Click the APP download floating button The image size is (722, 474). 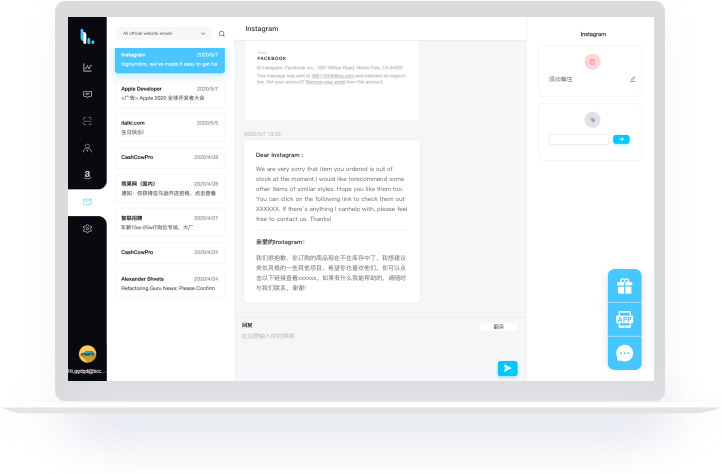624,319
